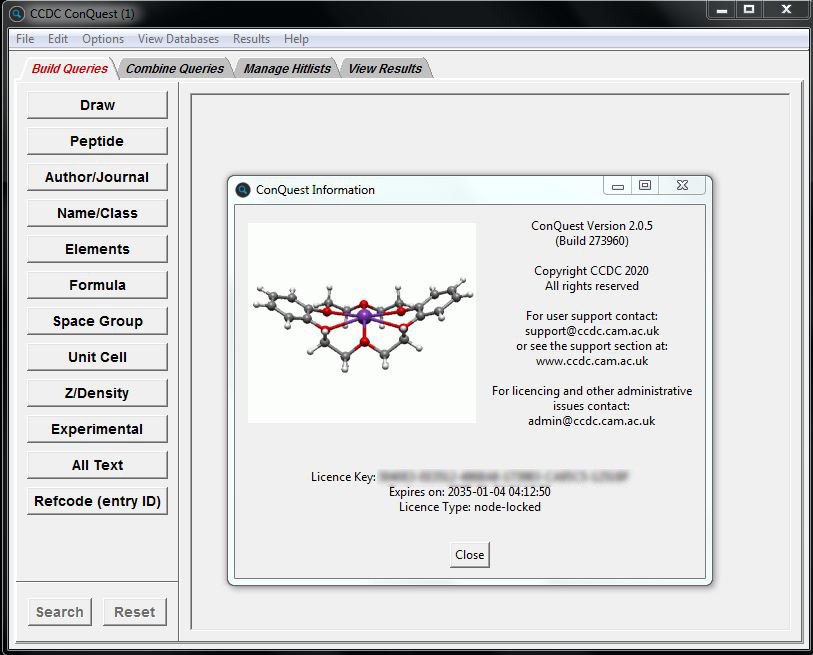Screen dimensions: 813x655
Task: Open the Space Group search
Action: click(x=97, y=321)
